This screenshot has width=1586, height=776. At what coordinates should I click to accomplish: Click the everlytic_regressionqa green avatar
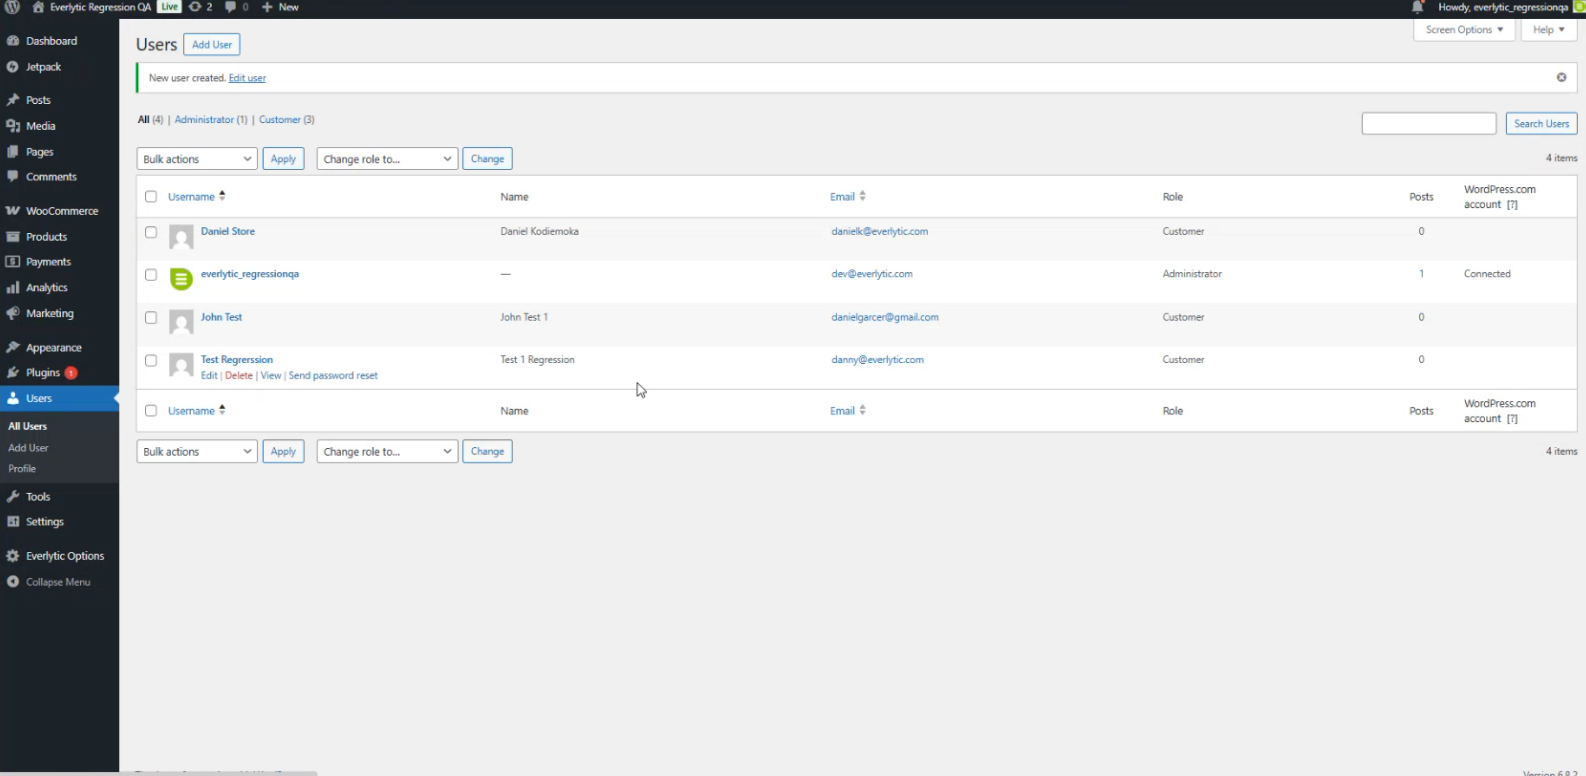(x=181, y=279)
